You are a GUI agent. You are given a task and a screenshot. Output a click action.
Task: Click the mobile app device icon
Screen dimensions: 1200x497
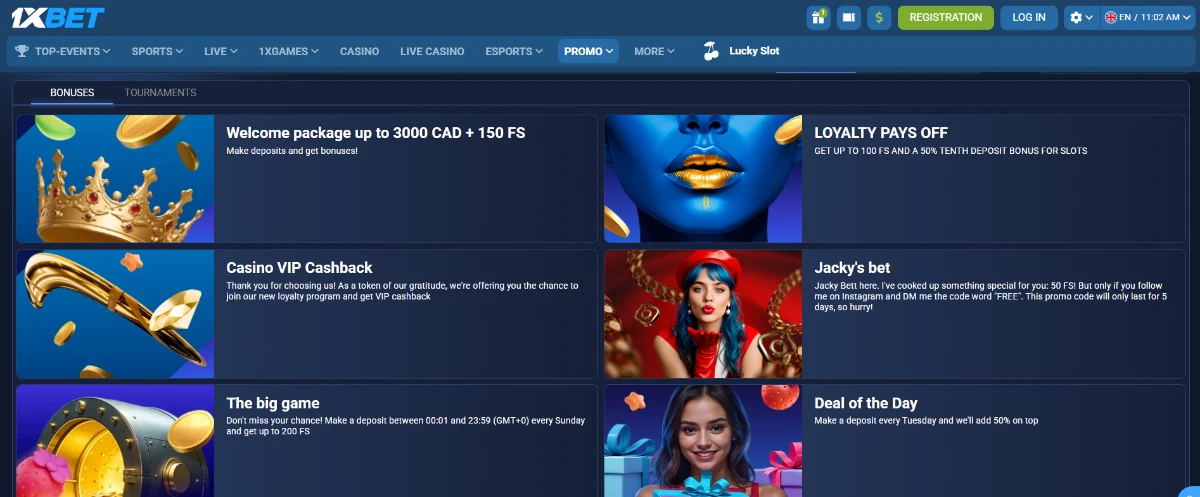click(x=849, y=17)
